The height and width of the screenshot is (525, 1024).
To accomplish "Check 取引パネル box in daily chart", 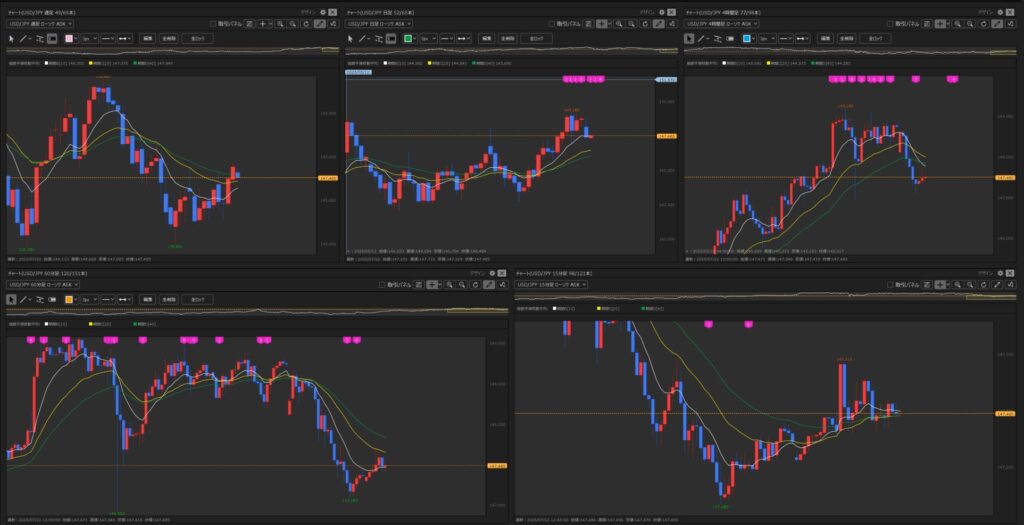I will click(552, 24).
